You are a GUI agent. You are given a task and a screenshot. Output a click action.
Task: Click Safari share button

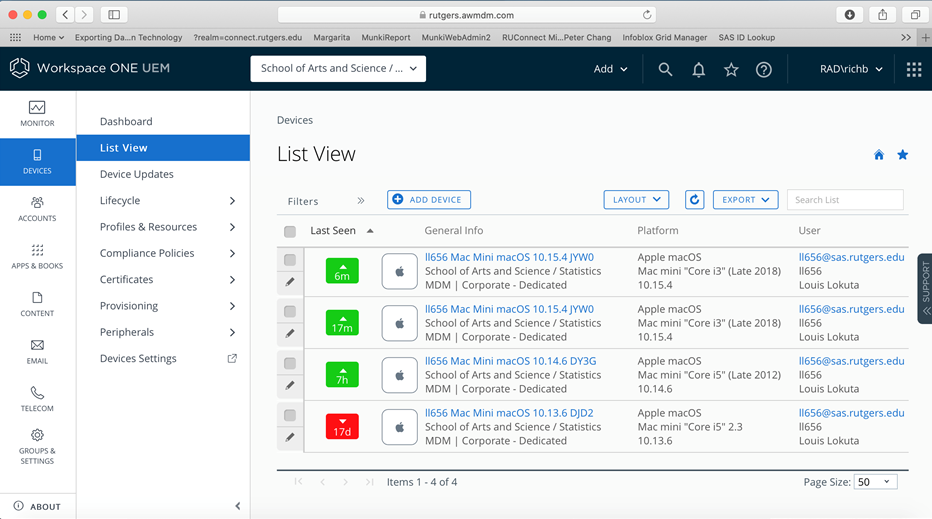(883, 15)
